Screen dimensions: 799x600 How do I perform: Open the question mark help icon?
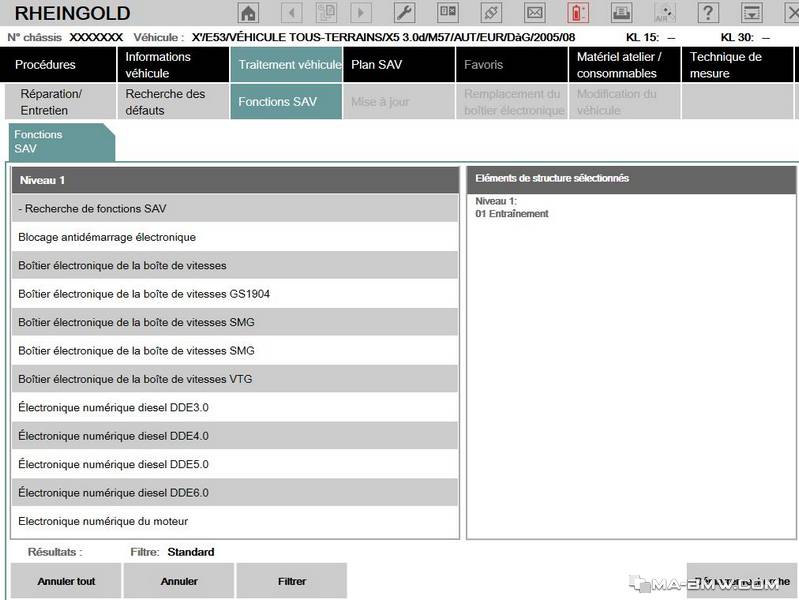[x=708, y=13]
